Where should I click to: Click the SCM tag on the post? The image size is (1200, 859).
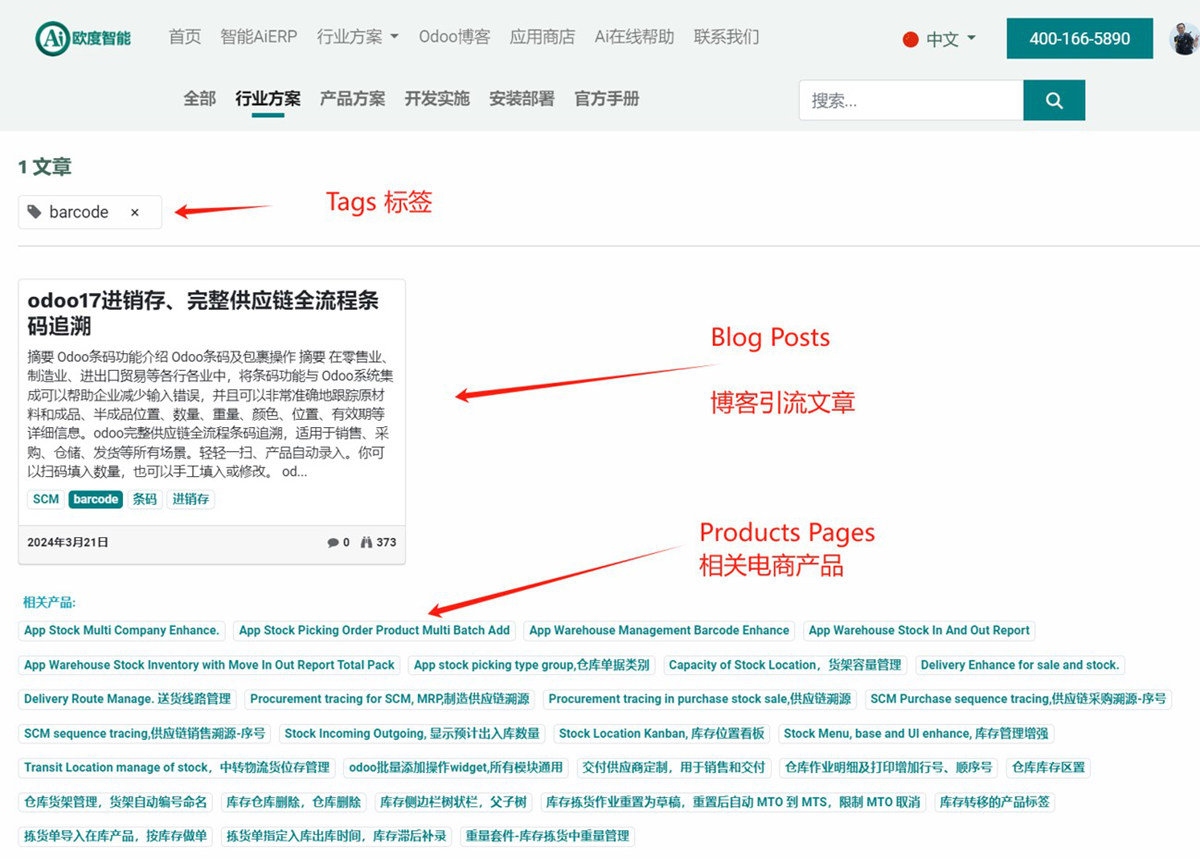point(46,499)
